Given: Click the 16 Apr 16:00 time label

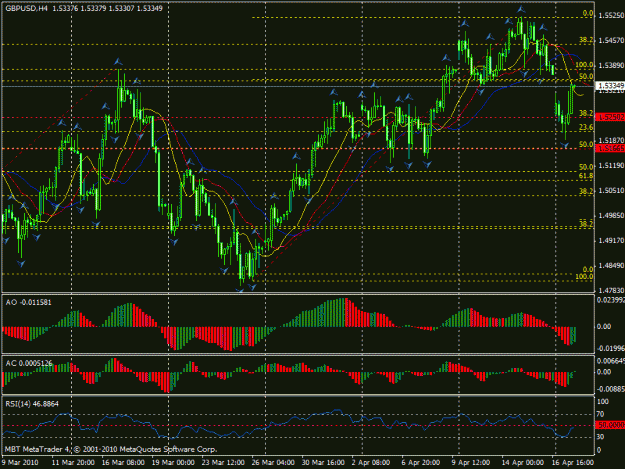Looking at the screenshot, I should [572, 462].
